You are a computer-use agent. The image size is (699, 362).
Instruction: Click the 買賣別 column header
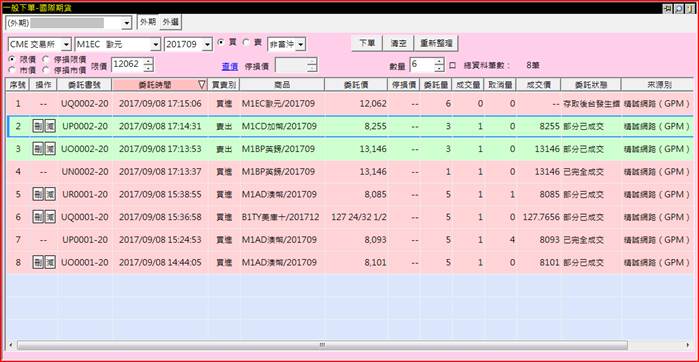click(x=223, y=85)
